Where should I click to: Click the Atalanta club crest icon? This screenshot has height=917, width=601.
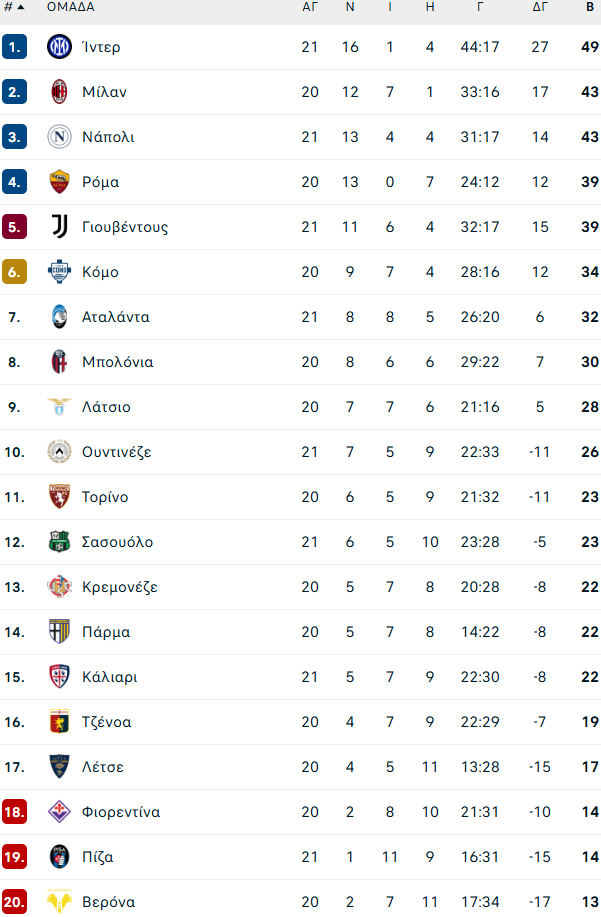coord(60,317)
